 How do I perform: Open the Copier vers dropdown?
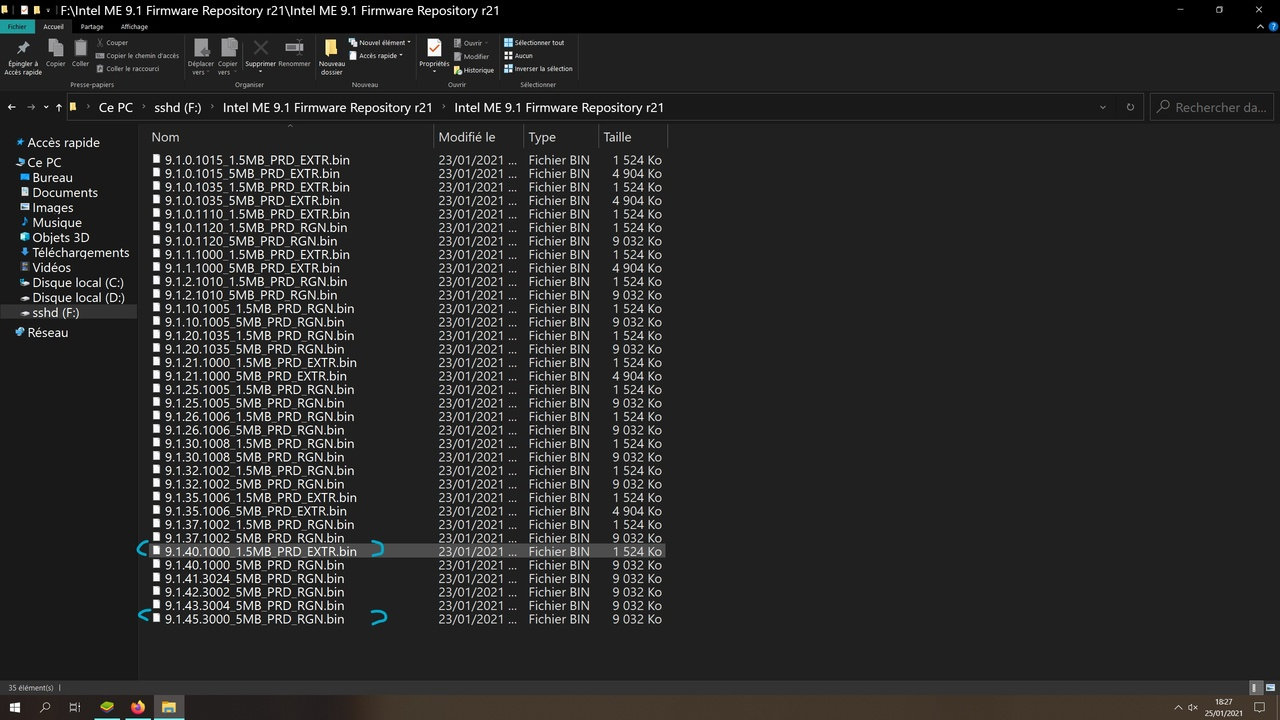click(x=228, y=58)
